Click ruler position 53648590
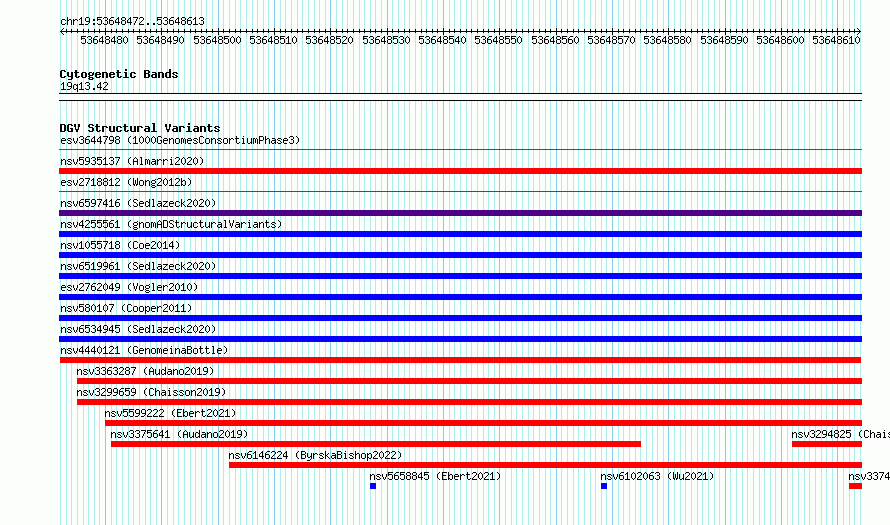 pos(724,40)
